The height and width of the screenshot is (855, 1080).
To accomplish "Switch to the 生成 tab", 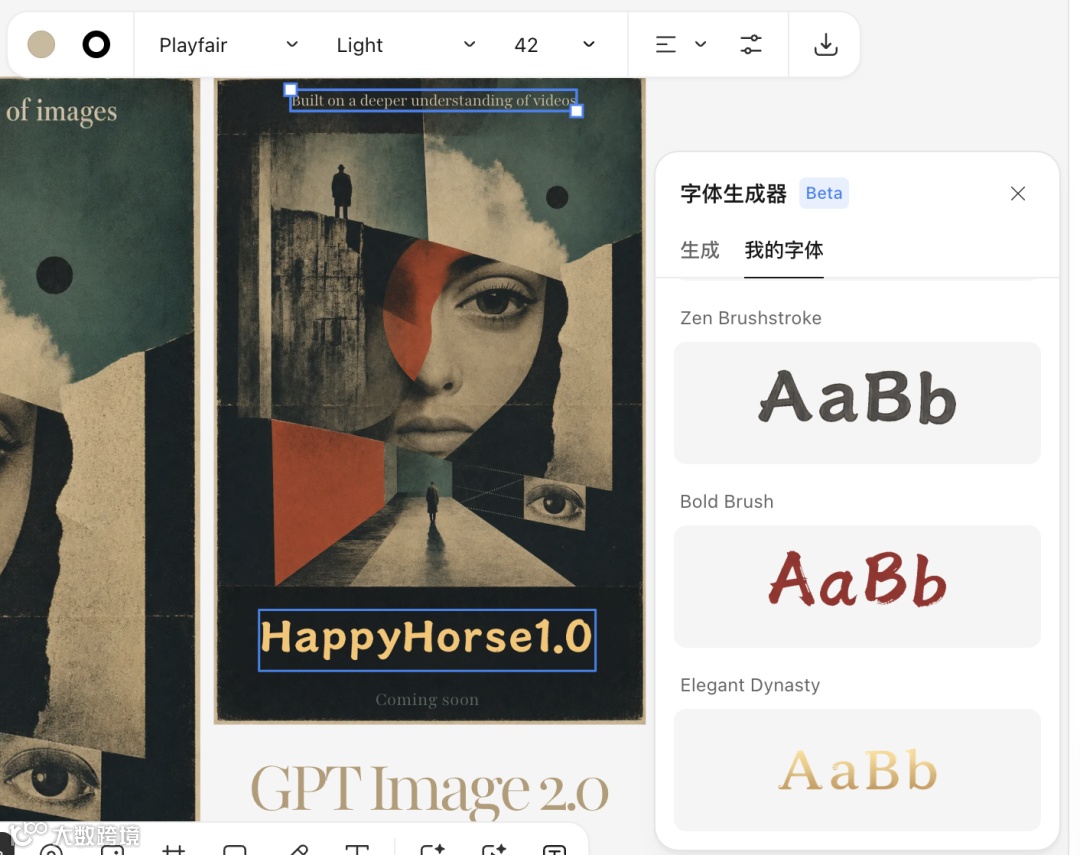I will pos(700,250).
